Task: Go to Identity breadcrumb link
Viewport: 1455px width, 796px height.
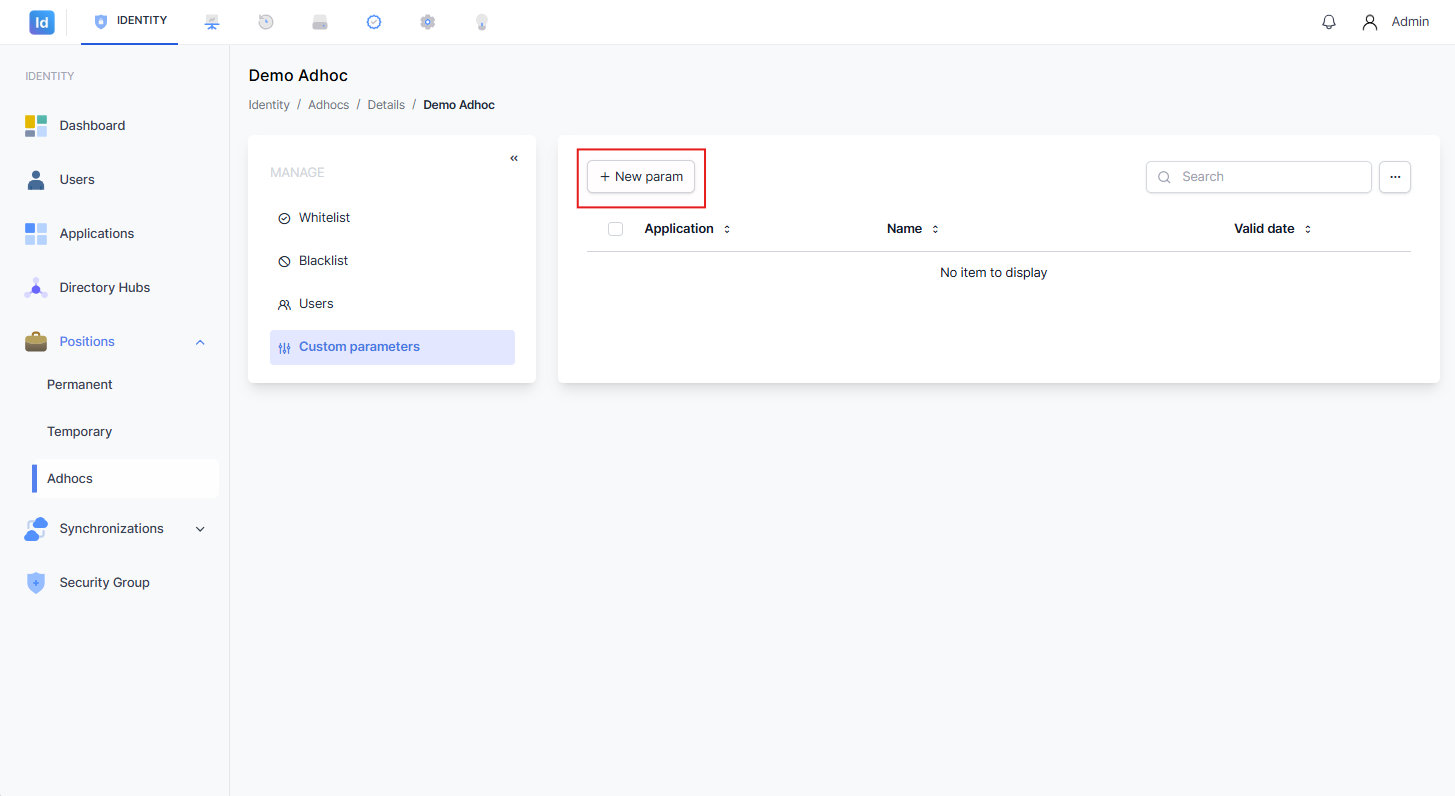Action: tap(269, 105)
